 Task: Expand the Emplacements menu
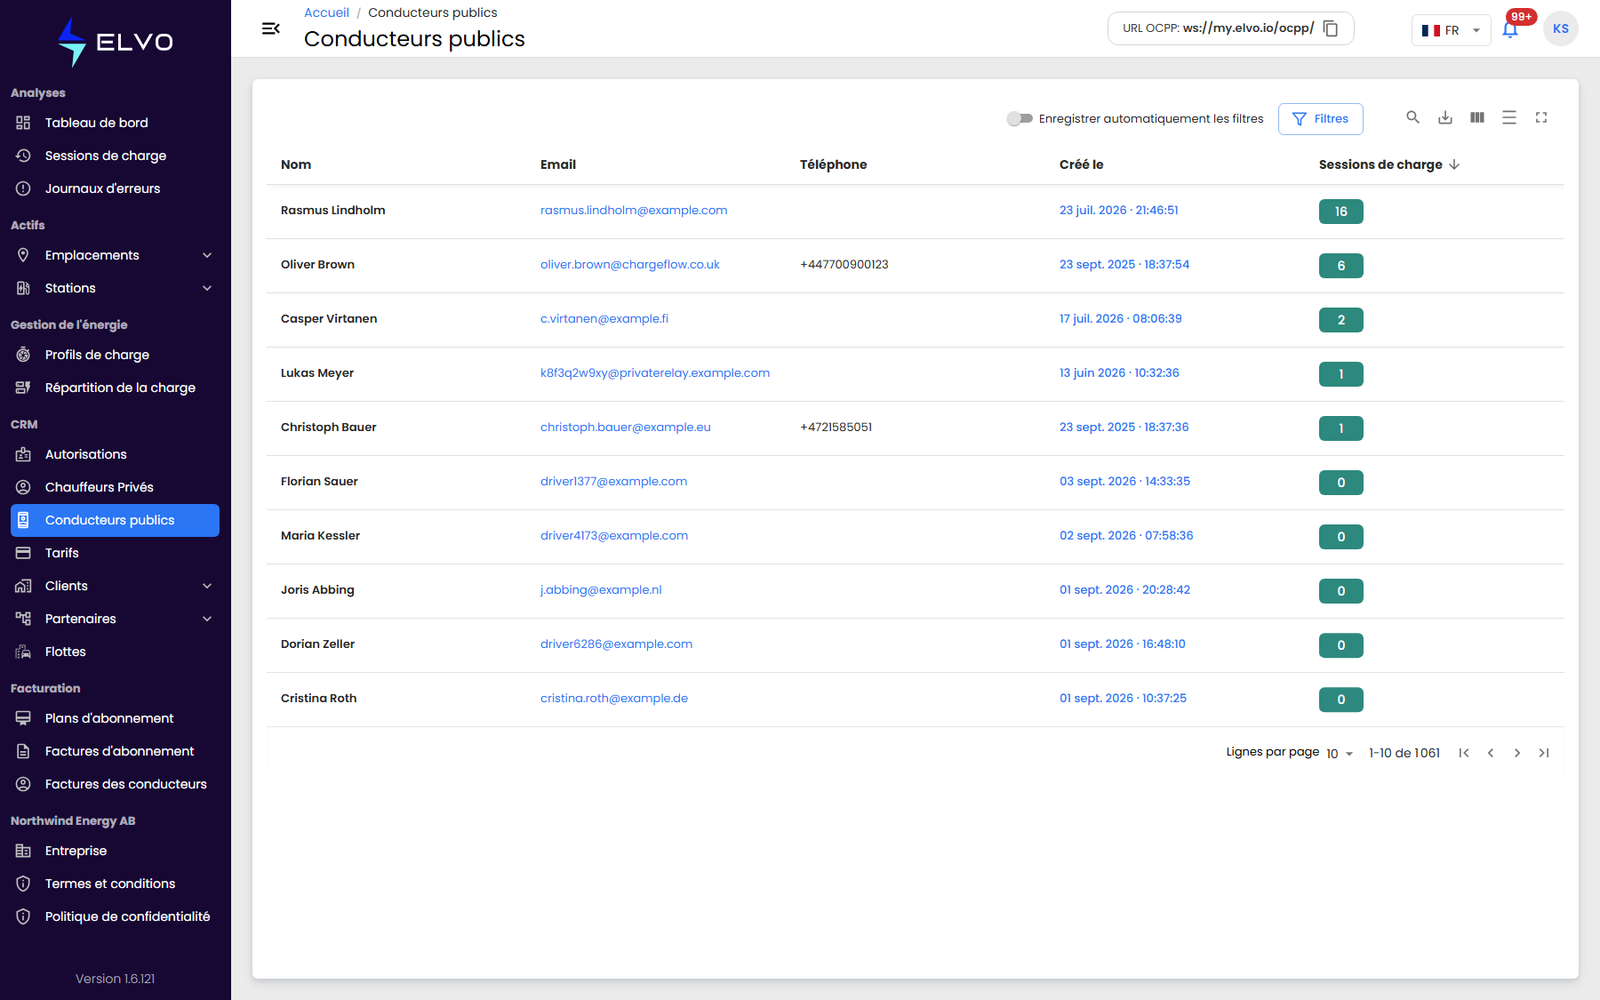pyautogui.click(x=115, y=256)
